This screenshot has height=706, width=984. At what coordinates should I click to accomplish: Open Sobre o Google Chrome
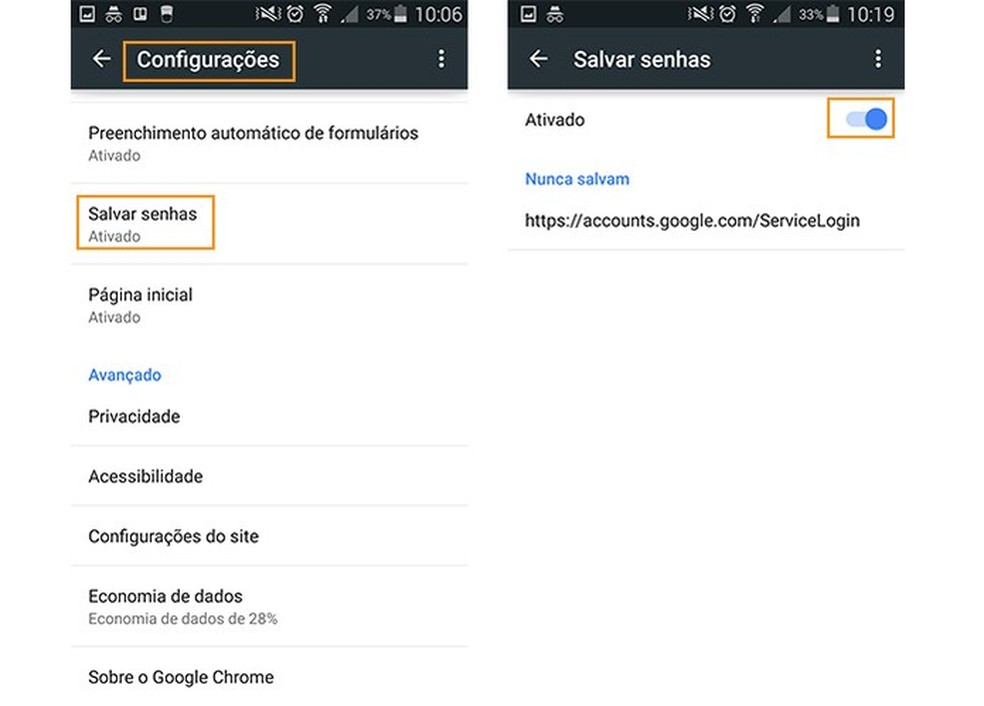pos(269,677)
